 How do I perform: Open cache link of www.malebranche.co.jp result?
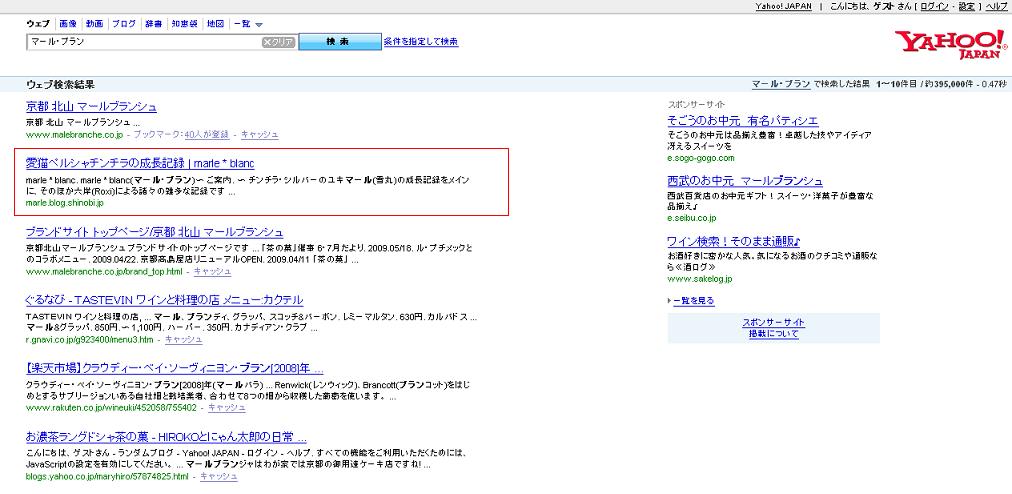259,134
